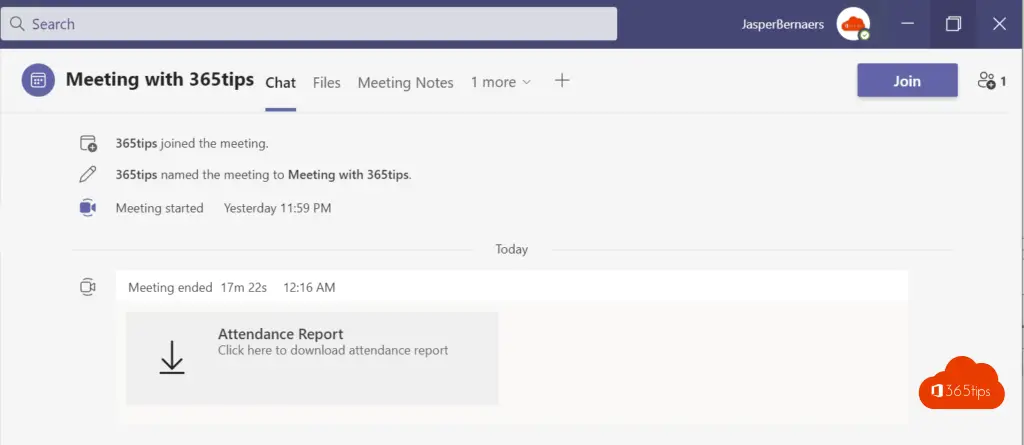Click the "Meeting with 365tips" title
The width and height of the screenshot is (1024, 445).
pos(160,81)
